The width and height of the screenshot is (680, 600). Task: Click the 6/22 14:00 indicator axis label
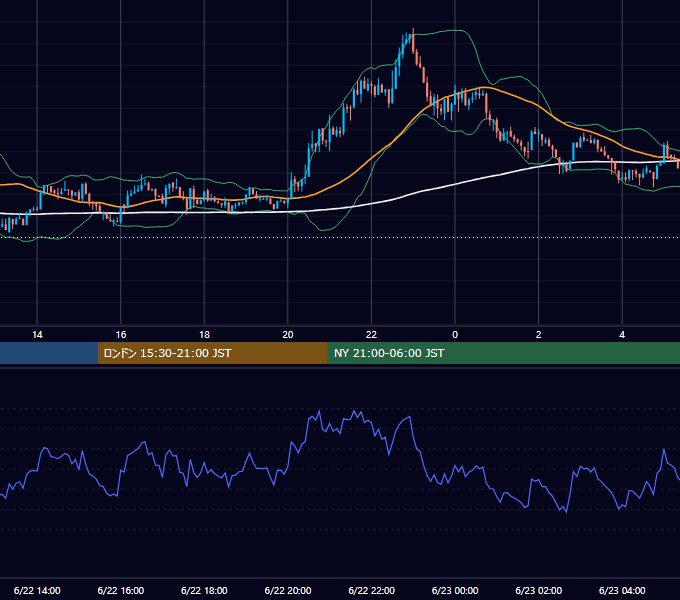37,590
